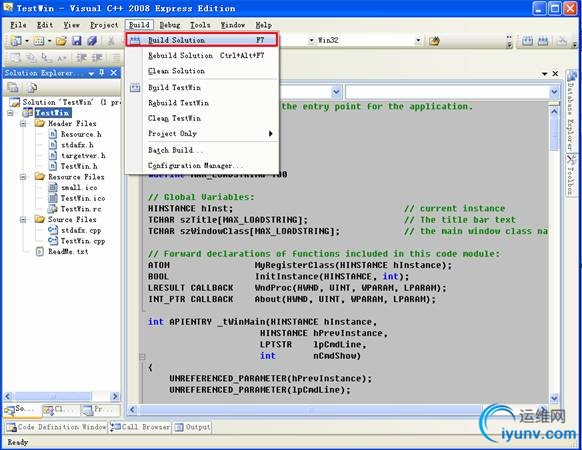Click the icon left of Win32 dropdown's neighbor folder-search button

pos(434,40)
